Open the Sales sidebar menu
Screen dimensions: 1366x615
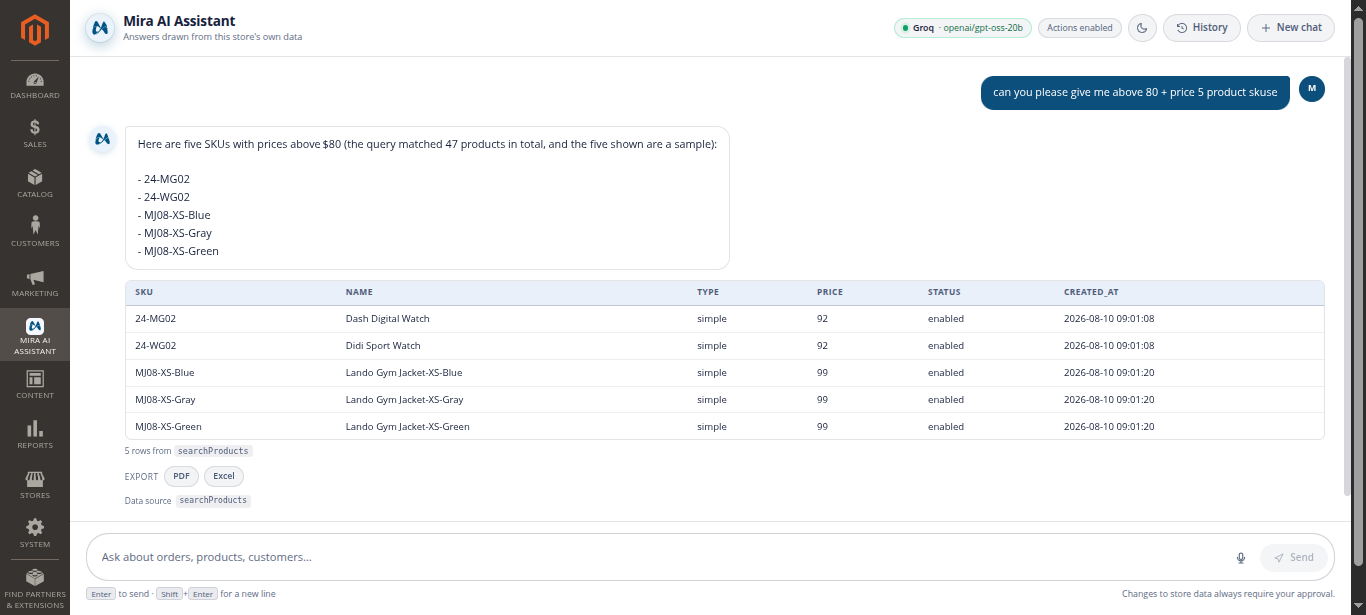(x=35, y=135)
